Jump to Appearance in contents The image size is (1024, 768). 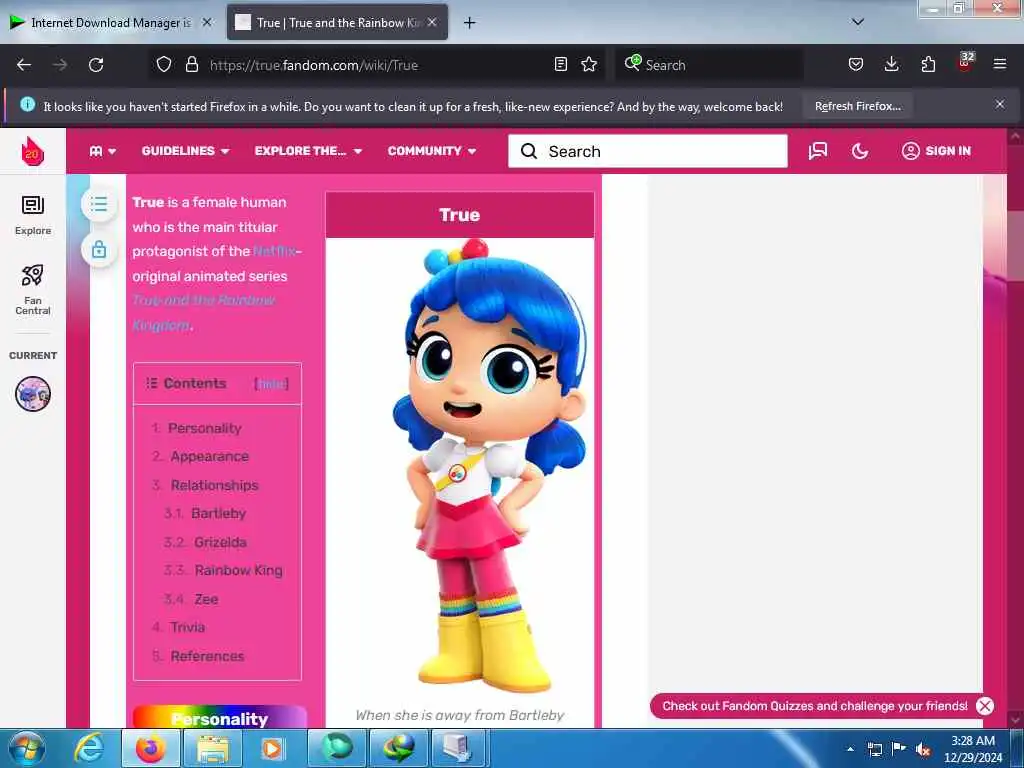point(210,456)
